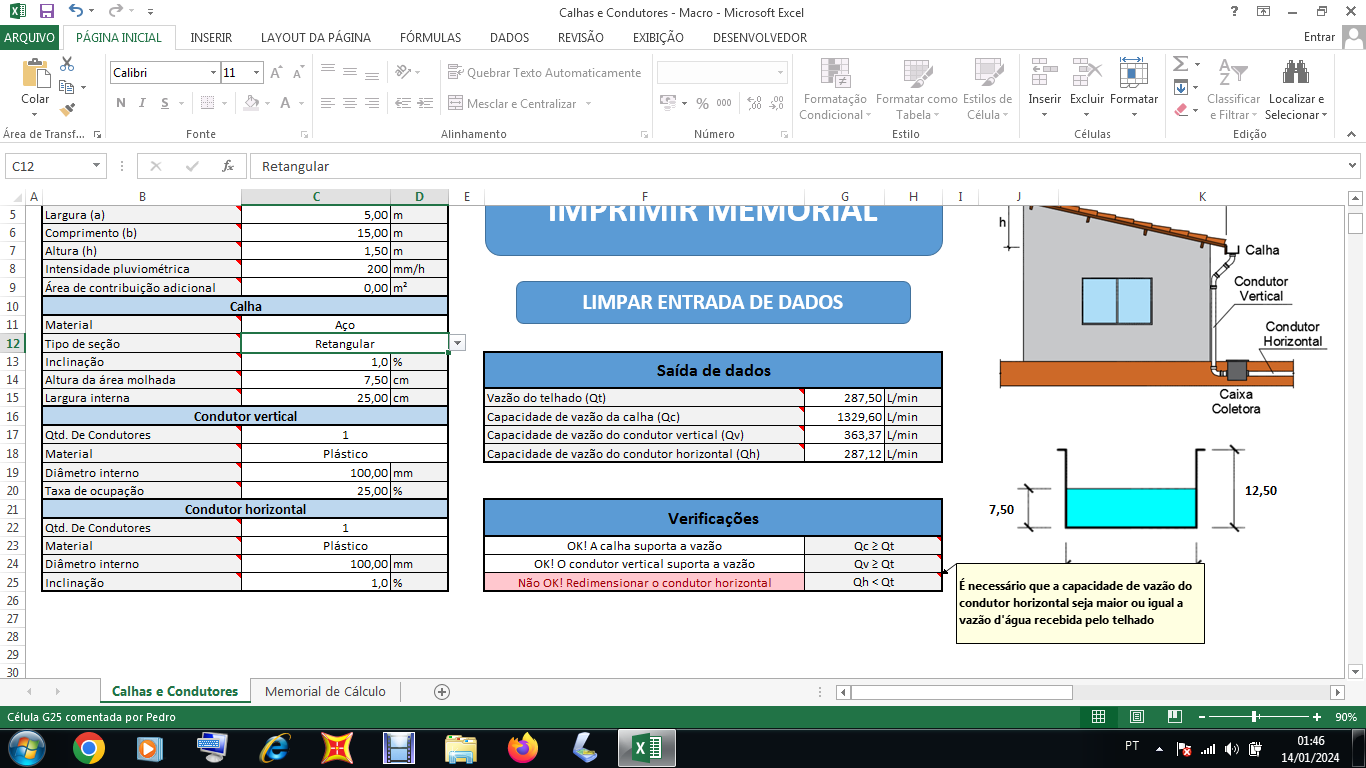Screen dimensions: 1366x768
Task: Click the zoom slider handle
Action: [1254, 717]
